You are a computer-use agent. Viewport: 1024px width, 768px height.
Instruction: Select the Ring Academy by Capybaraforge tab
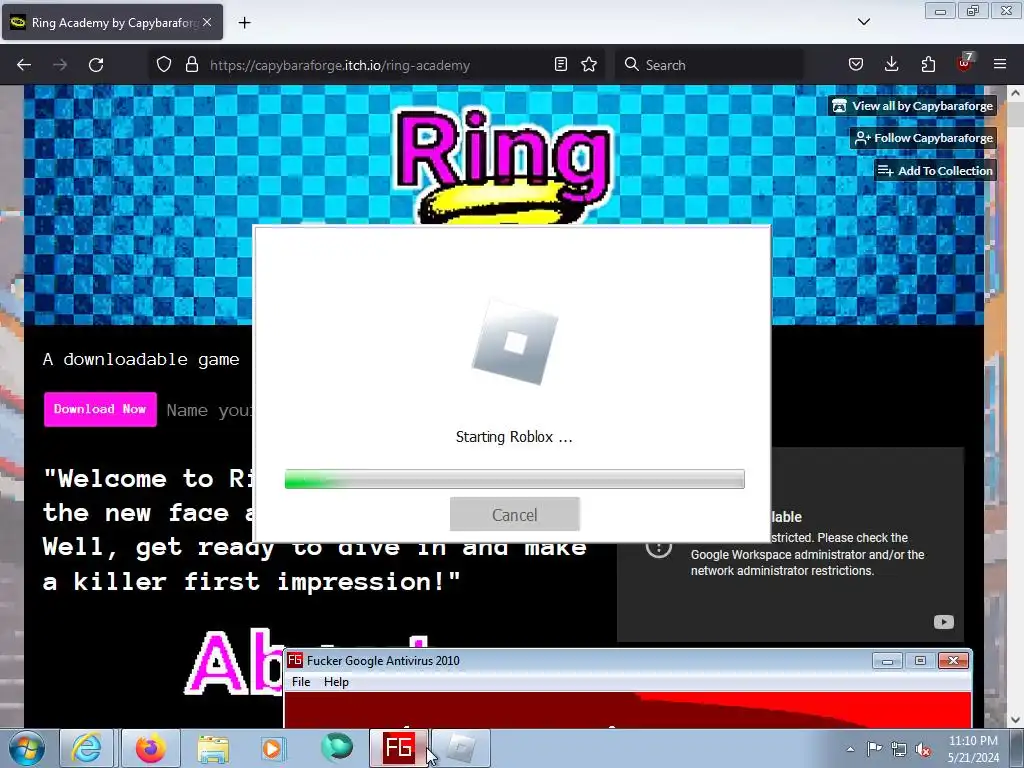[112, 22]
